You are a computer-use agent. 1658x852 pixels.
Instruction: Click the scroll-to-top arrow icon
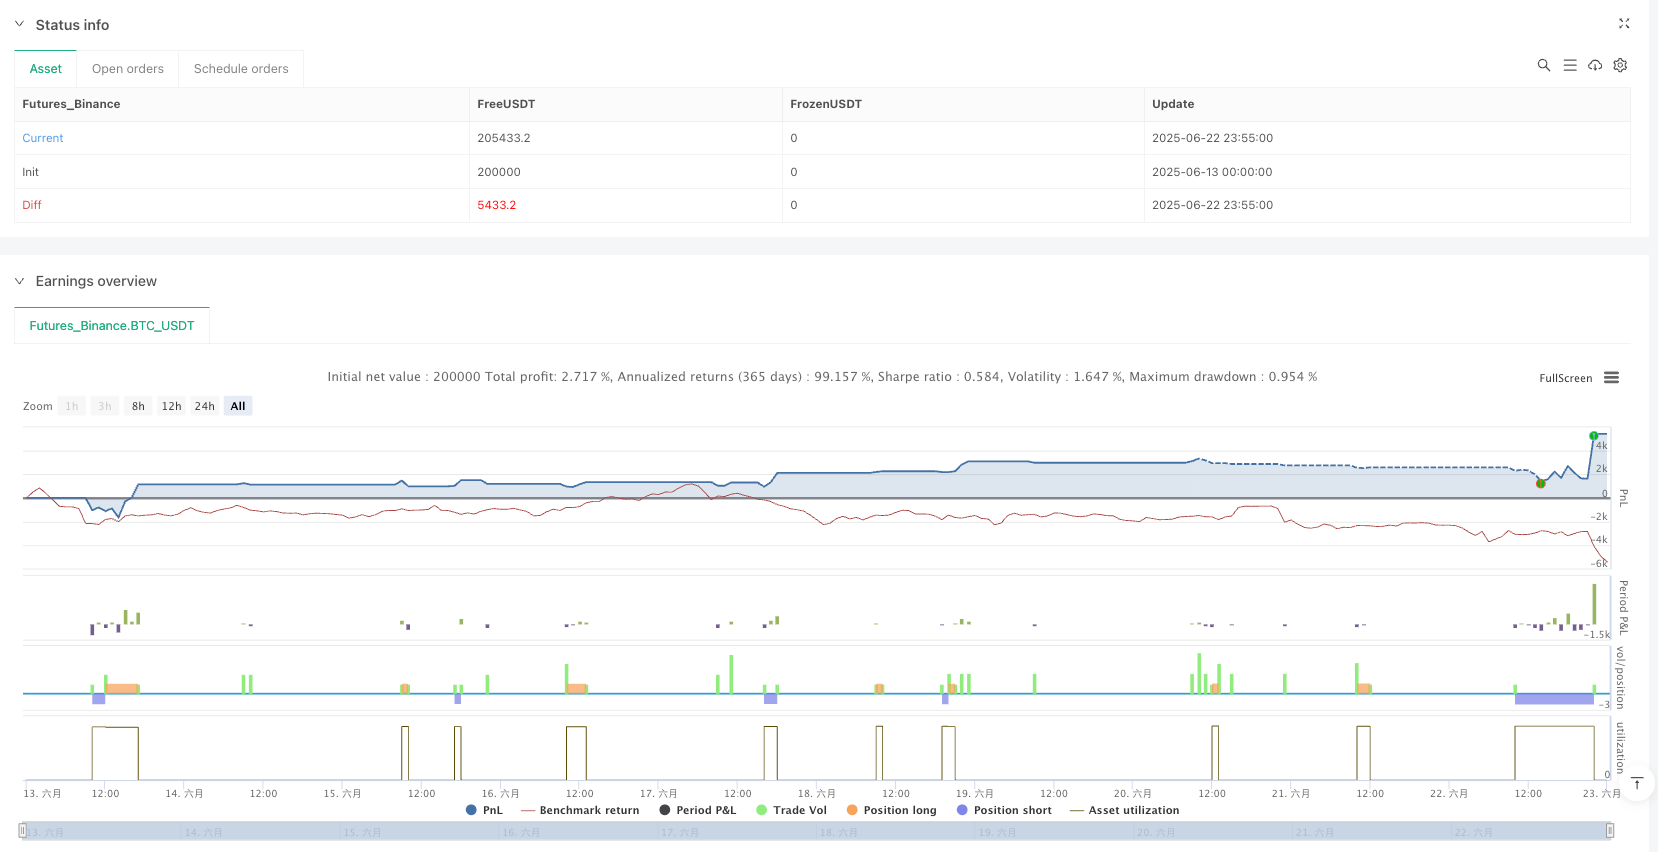point(1637,783)
